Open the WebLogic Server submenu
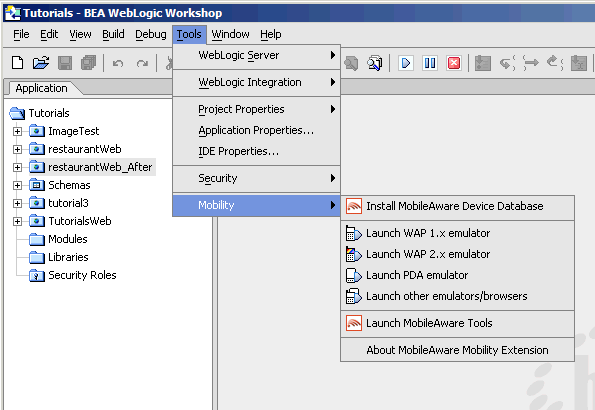 [x=257, y=55]
